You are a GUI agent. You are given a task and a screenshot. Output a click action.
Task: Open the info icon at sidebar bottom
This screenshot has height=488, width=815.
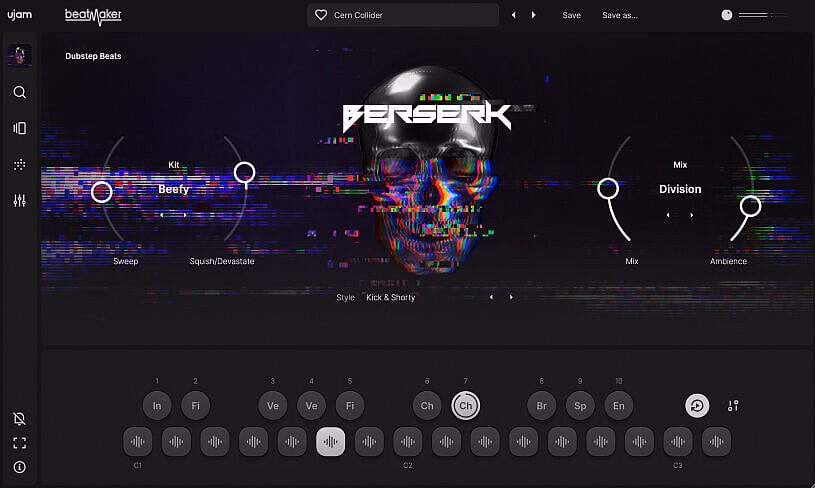point(20,467)
